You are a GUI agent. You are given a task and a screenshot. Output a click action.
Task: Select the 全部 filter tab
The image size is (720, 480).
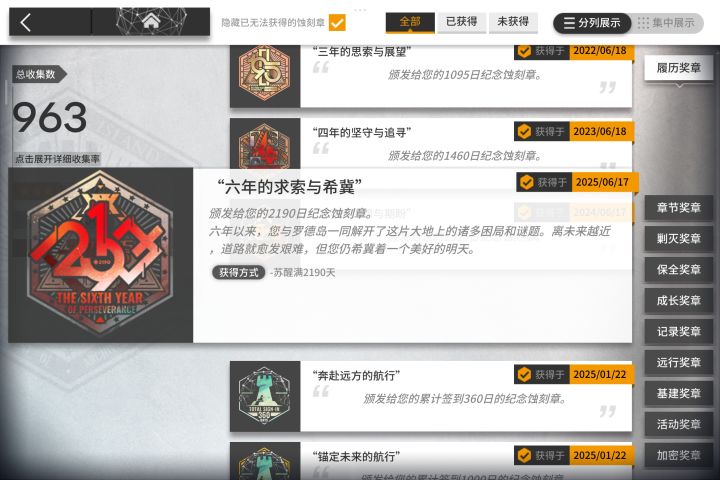coord(410,22)
